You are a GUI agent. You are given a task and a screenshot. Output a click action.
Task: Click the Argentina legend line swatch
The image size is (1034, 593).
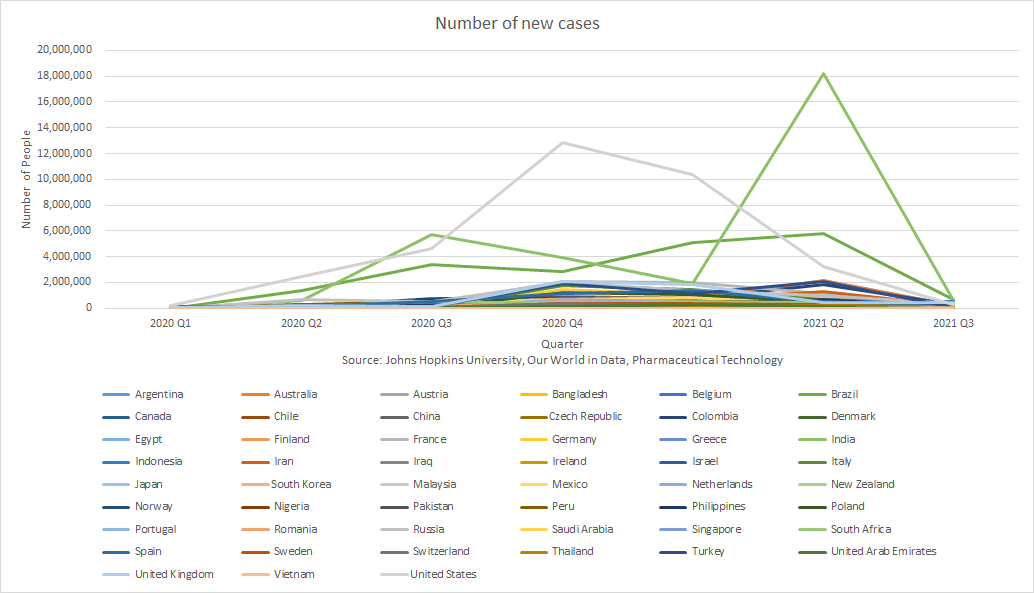tap(115, 394)
